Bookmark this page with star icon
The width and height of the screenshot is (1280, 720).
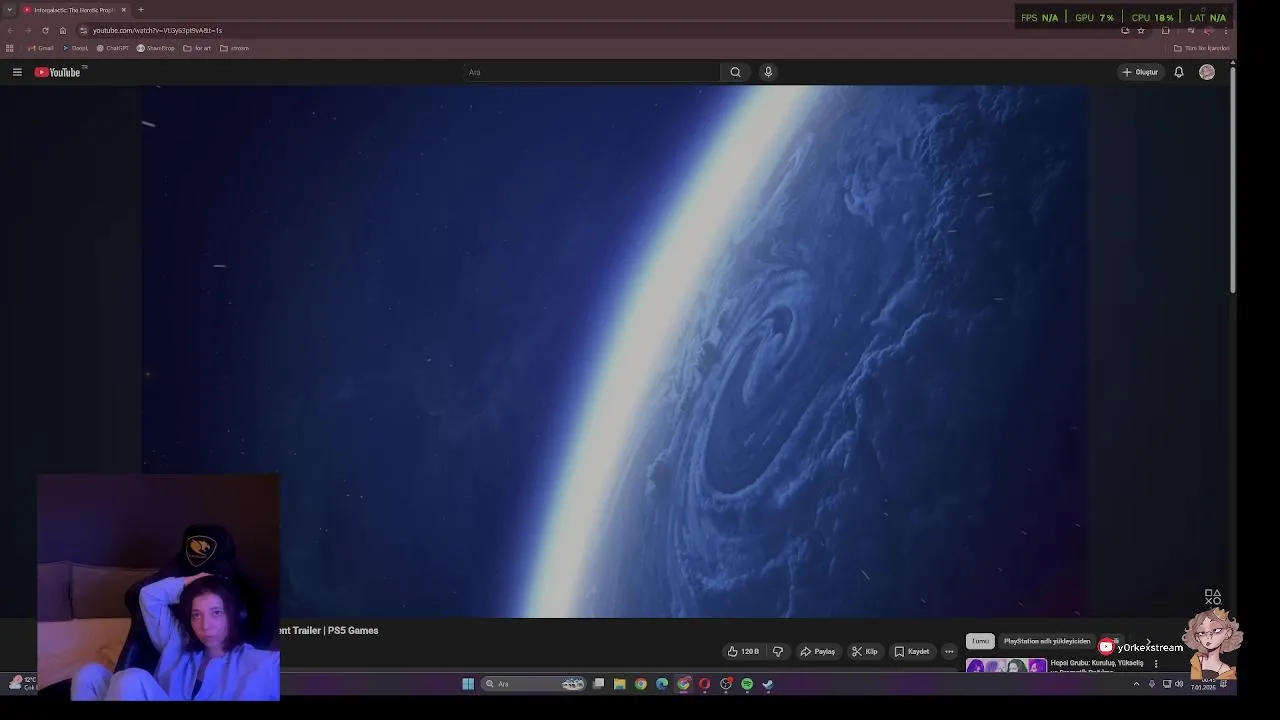(x=1141, y=30)
